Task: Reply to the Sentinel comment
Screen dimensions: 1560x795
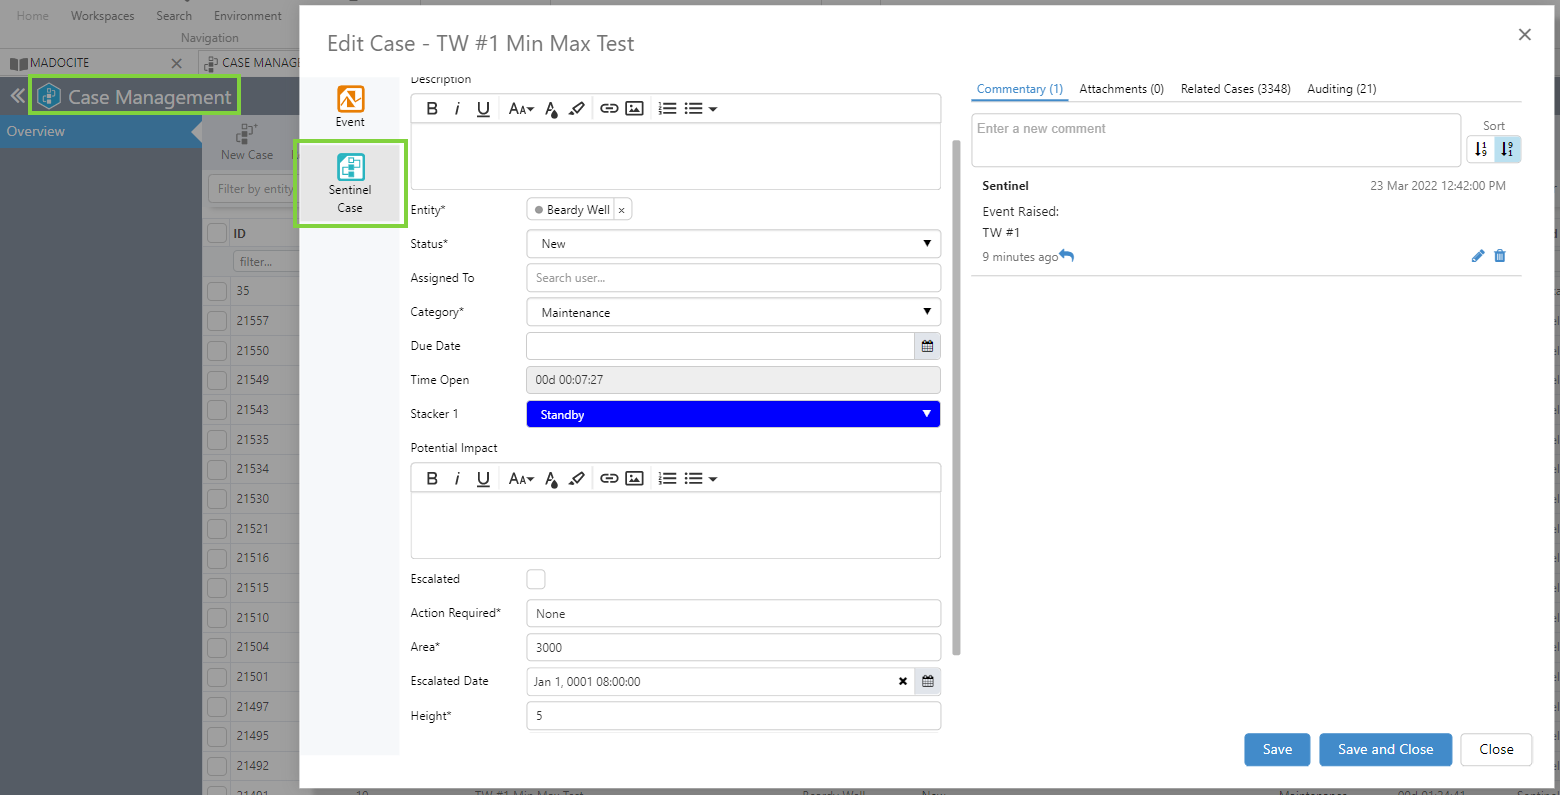Action: click(x=1067, y=257)
